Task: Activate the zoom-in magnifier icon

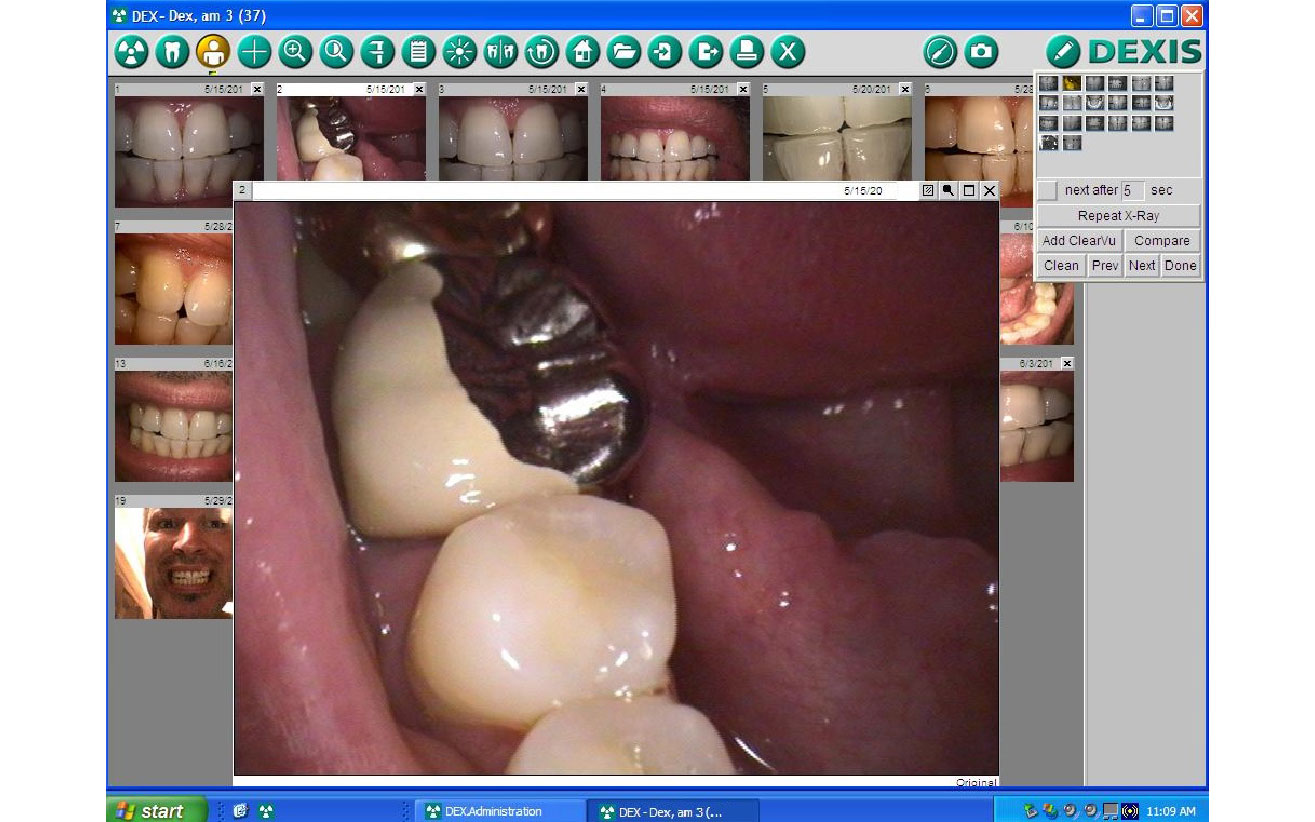Action: tap(295, 51)
